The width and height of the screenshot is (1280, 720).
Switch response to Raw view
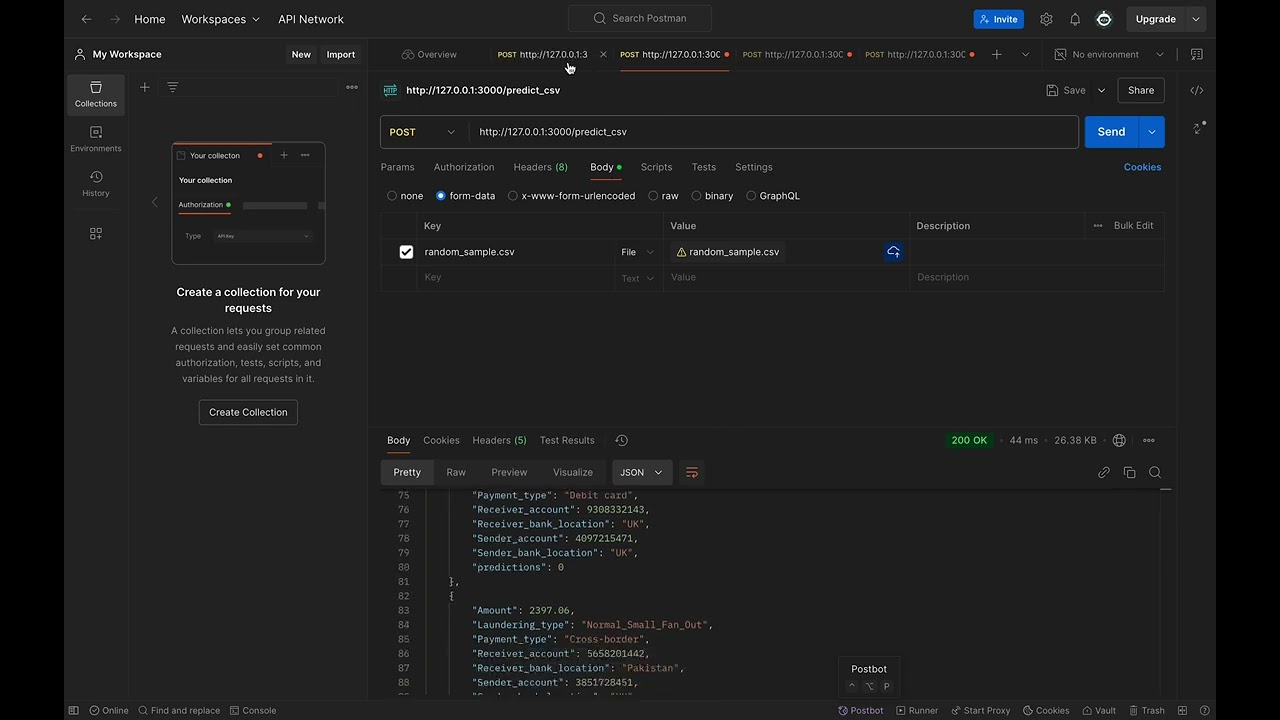[x=456, y=472]
